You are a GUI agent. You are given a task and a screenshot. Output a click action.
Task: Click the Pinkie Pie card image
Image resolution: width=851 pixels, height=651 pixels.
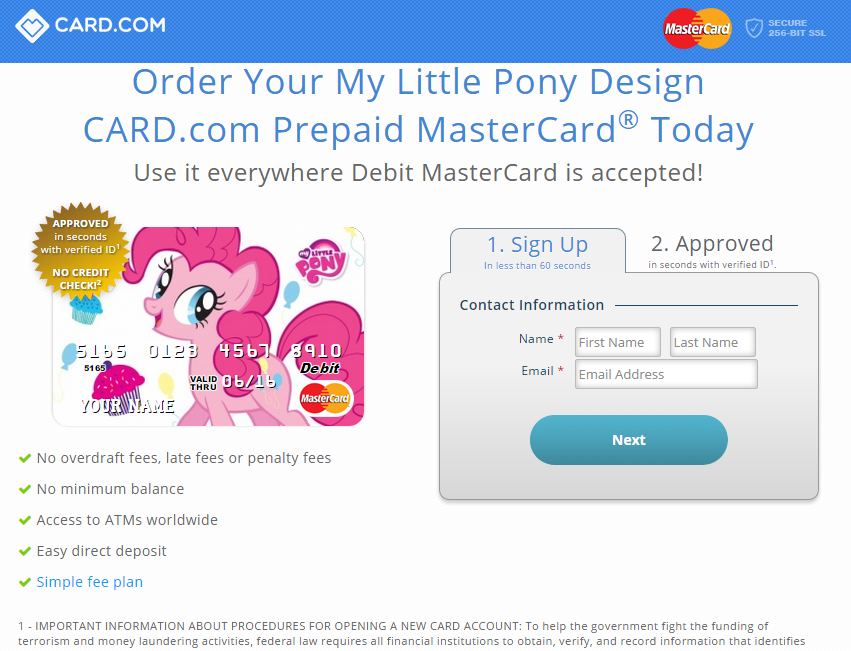point(208,326)
